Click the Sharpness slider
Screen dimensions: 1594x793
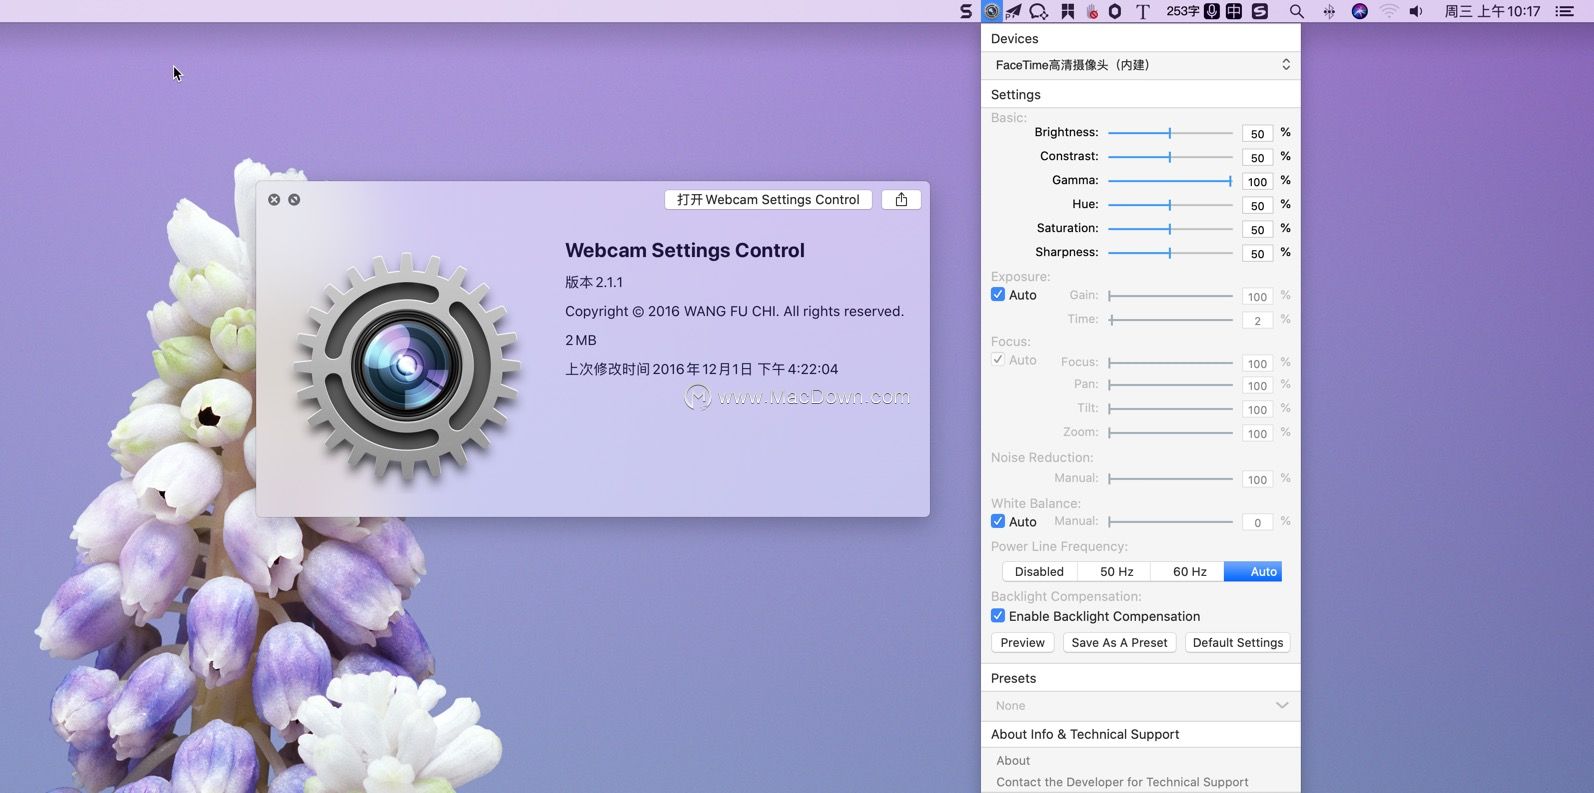(x=1170, y=253)
